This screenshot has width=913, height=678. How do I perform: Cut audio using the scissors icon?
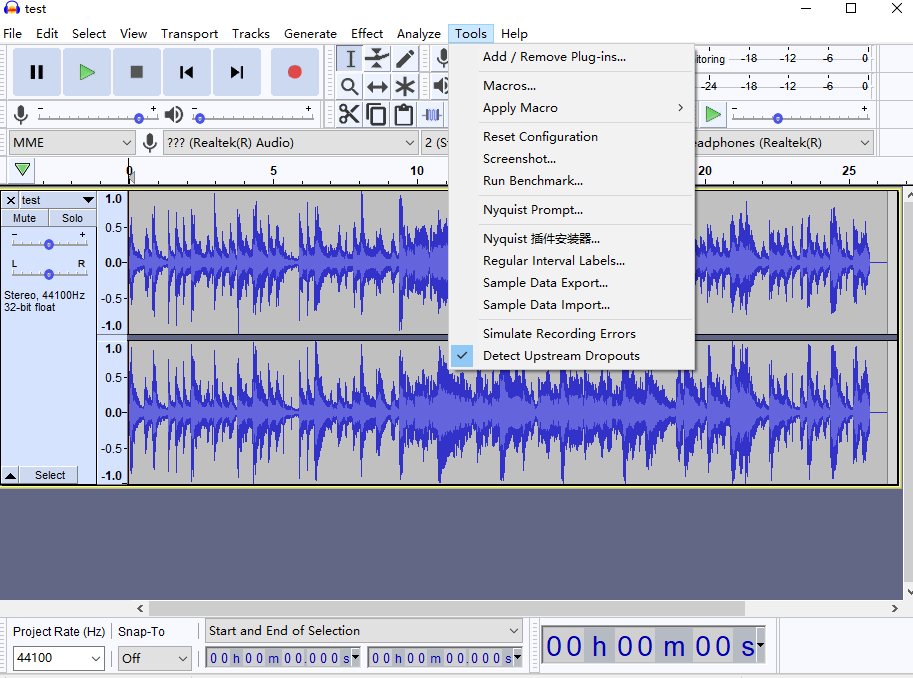click(x=350, y=114)
